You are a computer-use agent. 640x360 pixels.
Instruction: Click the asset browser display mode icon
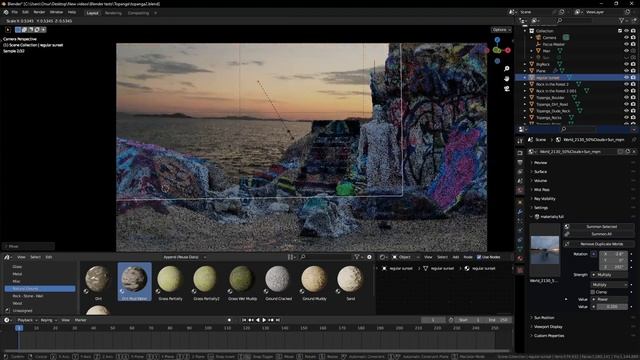coord(291,257)
